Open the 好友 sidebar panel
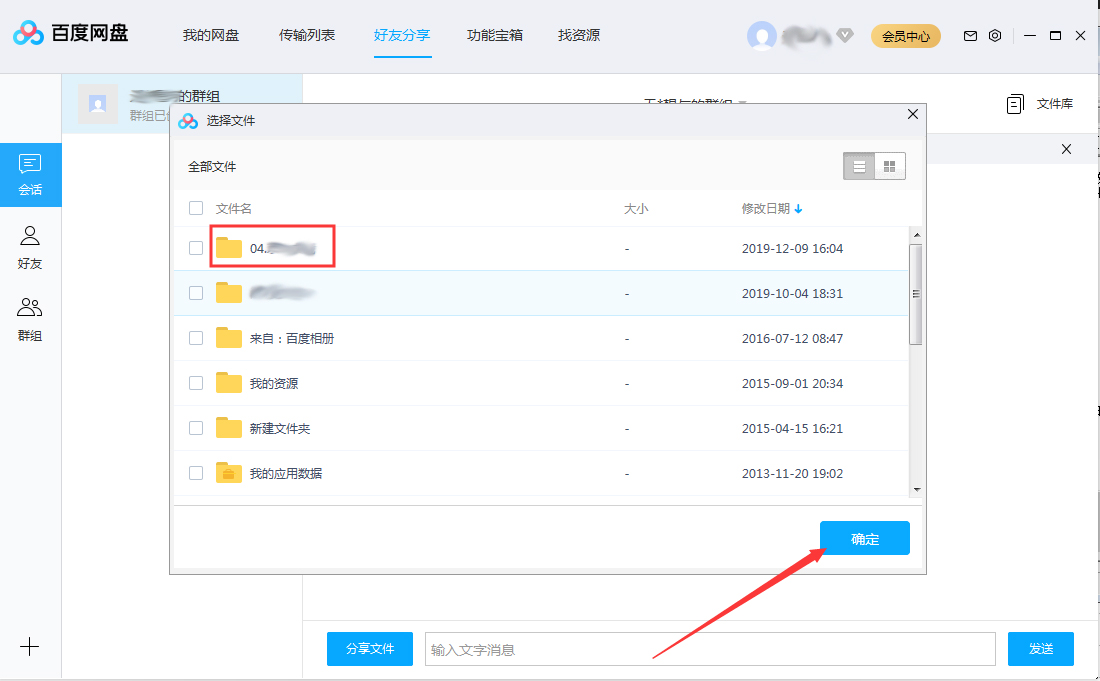This screenshot has height=681, width=1100. click(30, 248)
